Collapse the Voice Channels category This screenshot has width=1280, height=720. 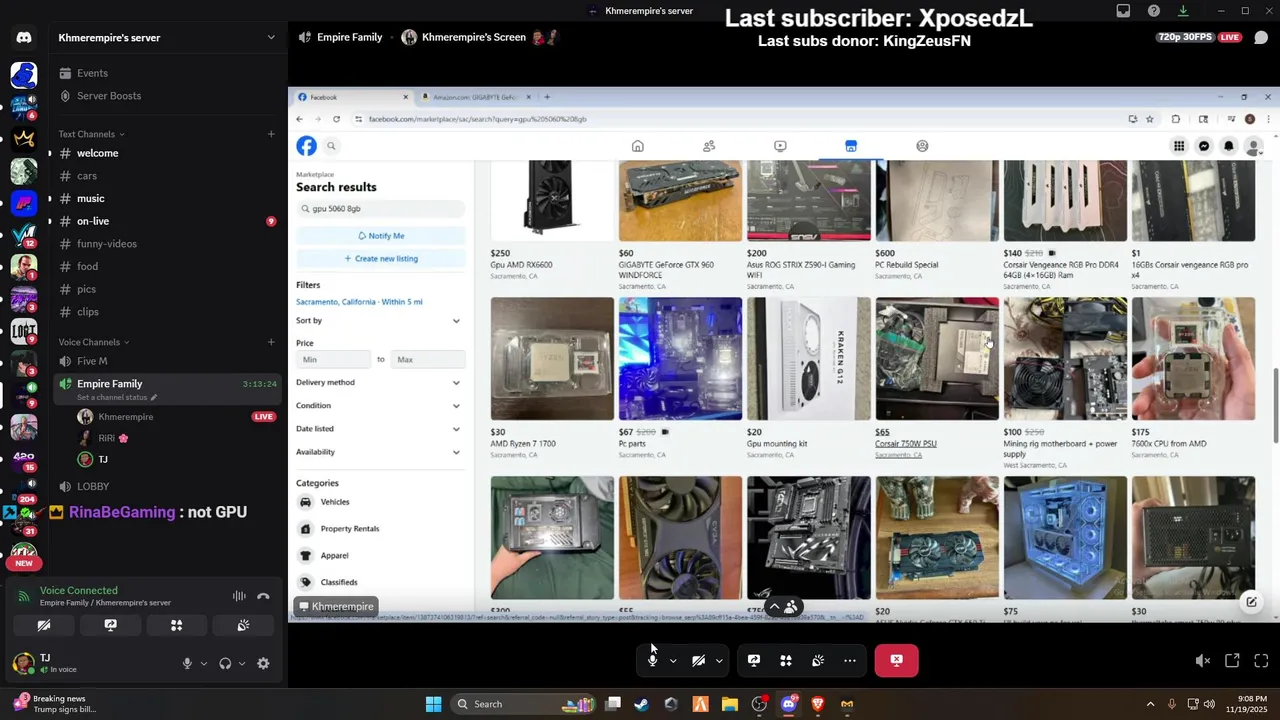click(x=94, y=342)
